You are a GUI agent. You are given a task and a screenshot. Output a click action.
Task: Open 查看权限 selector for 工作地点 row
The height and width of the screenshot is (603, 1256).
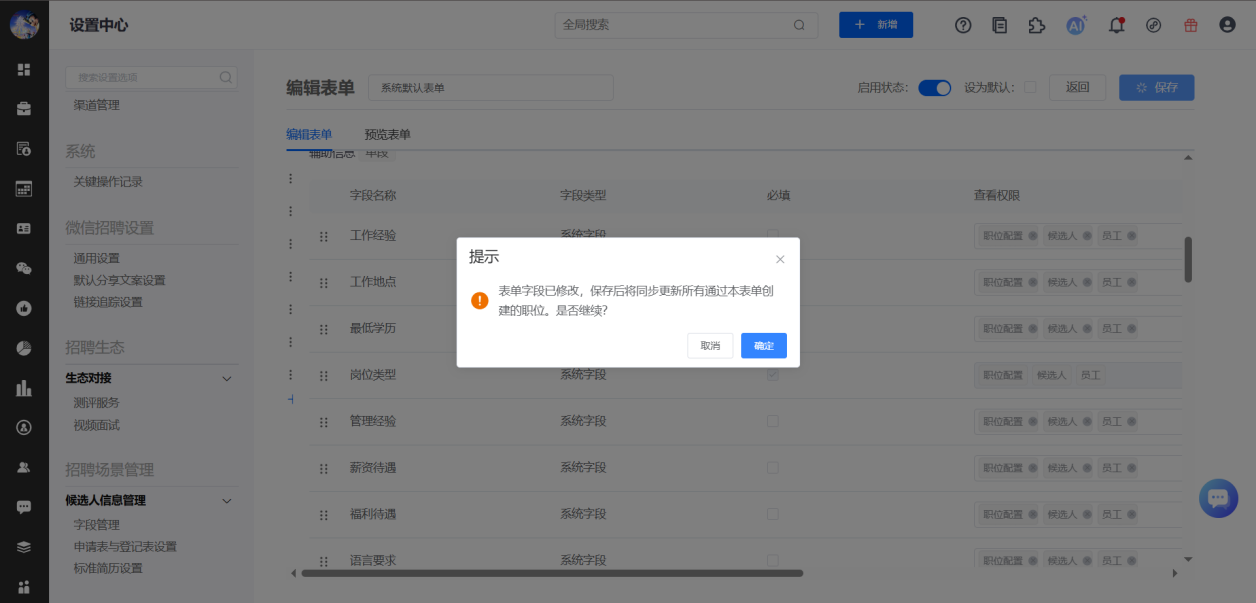(x=1078, y=283)
